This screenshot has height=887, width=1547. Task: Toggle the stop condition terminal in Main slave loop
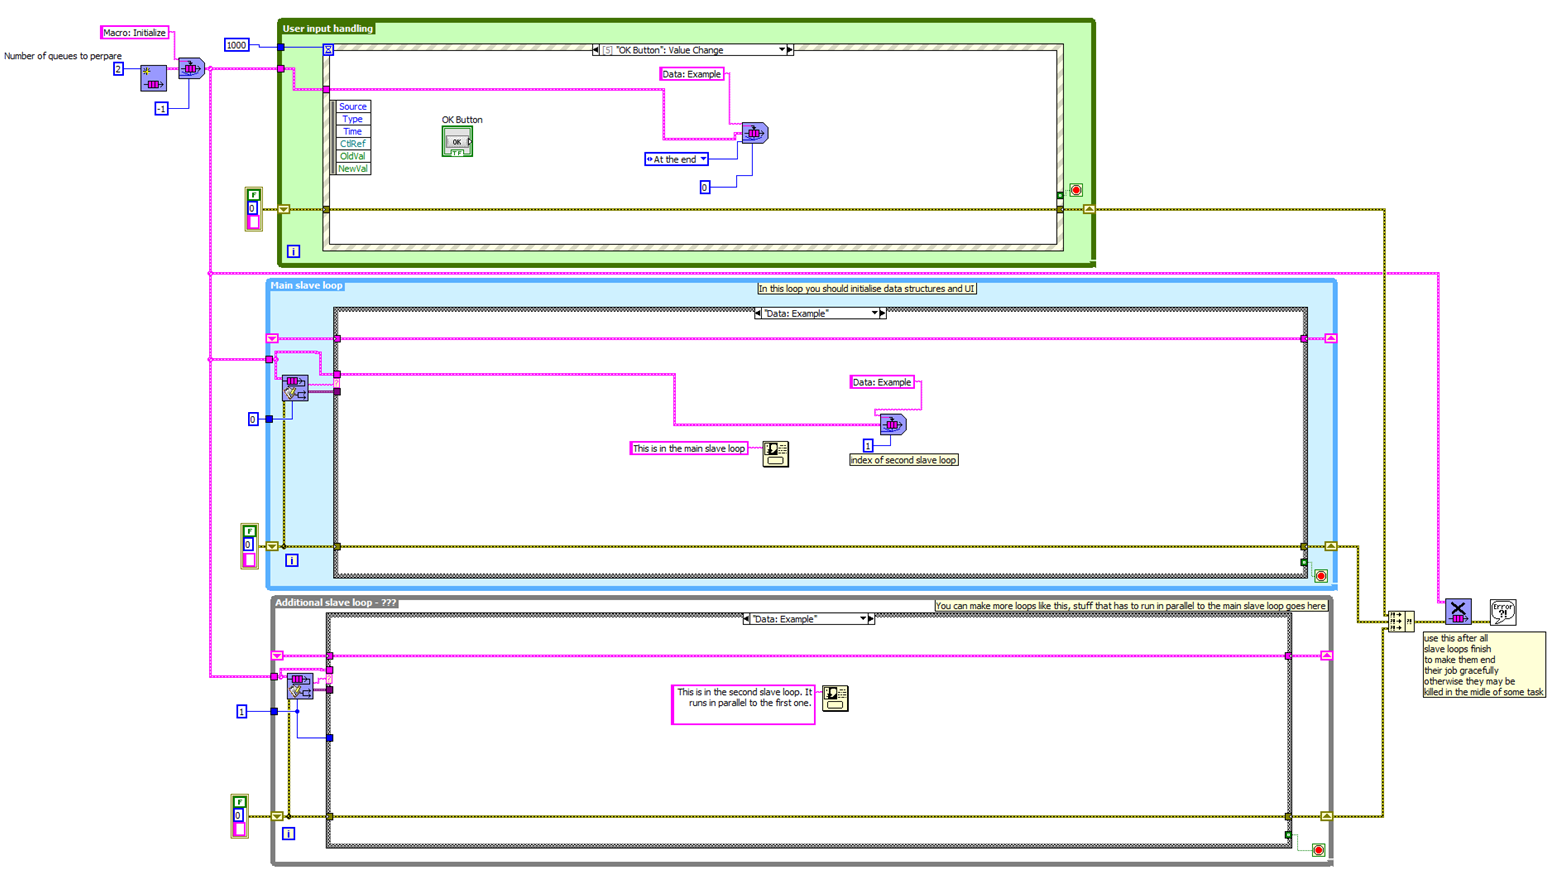(1321, 576)
